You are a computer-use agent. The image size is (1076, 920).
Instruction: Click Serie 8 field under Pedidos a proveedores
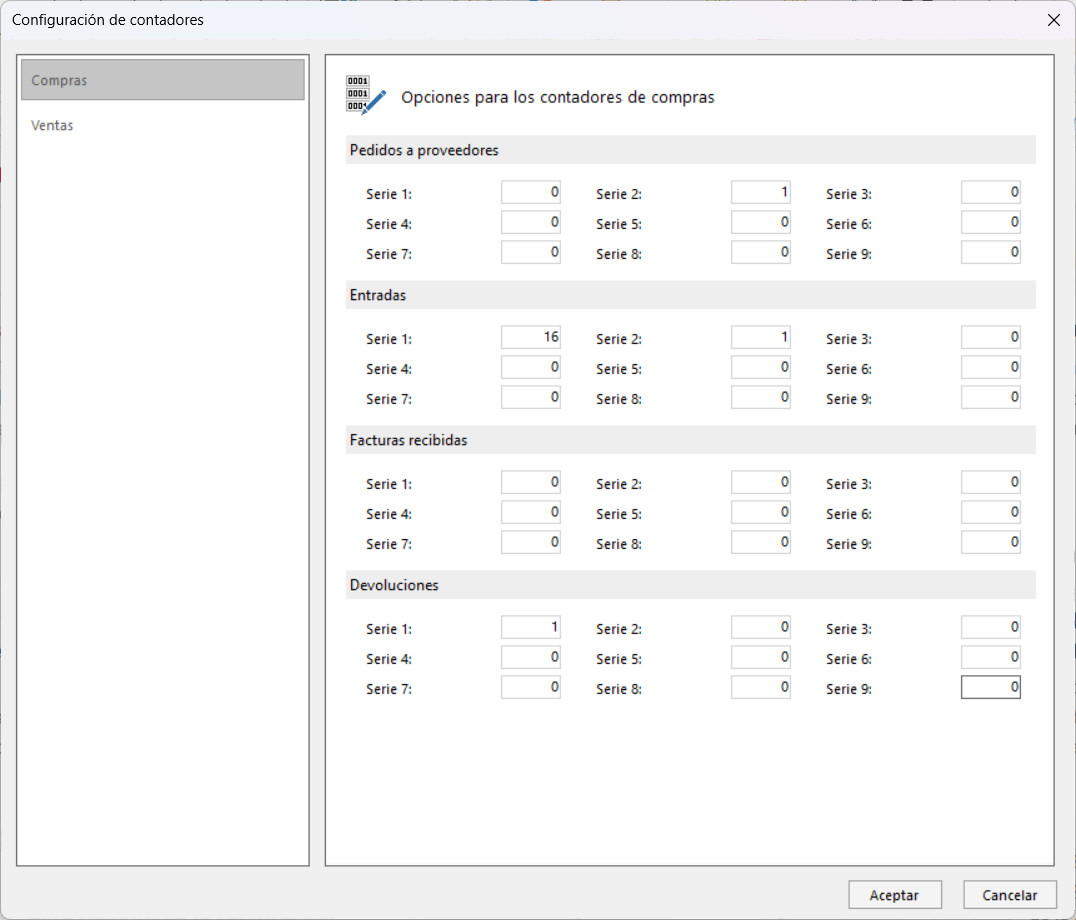click(760, 252)
